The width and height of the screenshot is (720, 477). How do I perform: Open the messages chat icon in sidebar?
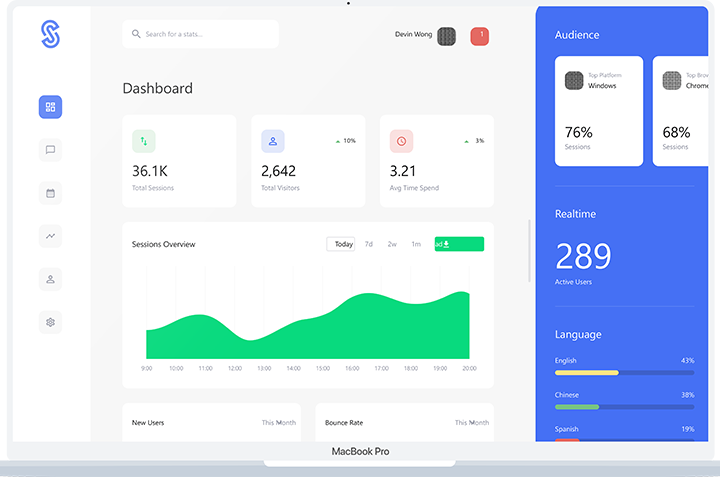pyautogui.click(x=50, y=150)
